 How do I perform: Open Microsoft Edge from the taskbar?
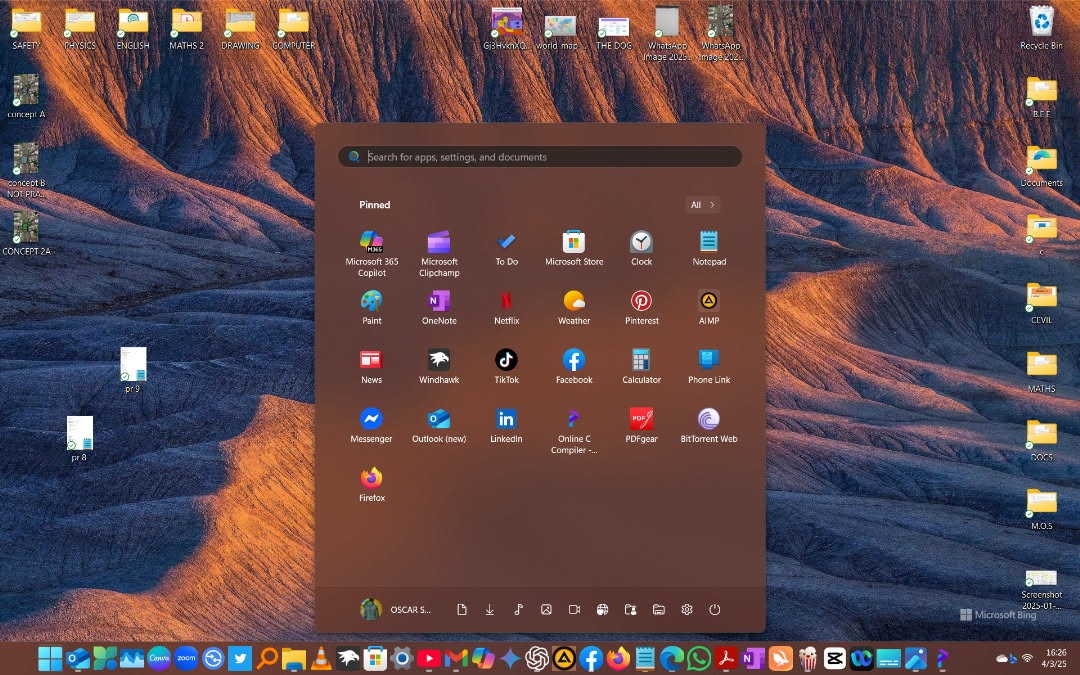(x=672, y=658)
